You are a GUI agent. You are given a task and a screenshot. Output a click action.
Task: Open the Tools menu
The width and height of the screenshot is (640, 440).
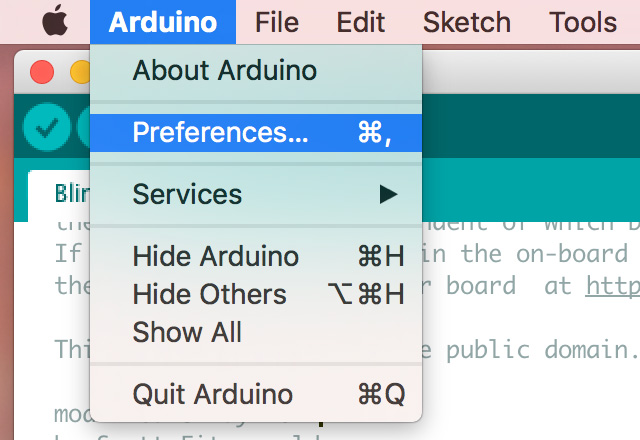pyautogui.click(x=583, y=22)
